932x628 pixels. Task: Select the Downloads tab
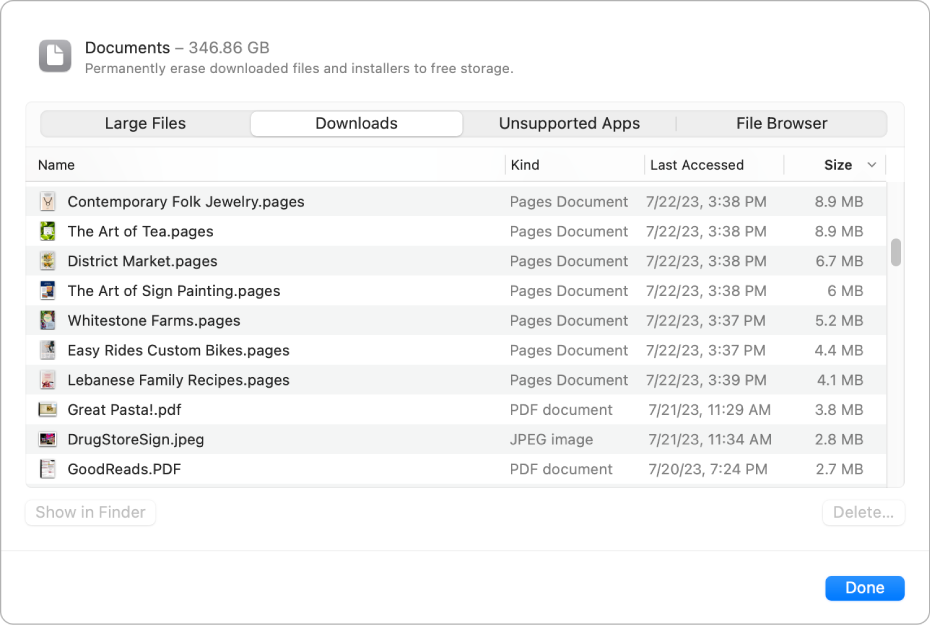(356, 123)
